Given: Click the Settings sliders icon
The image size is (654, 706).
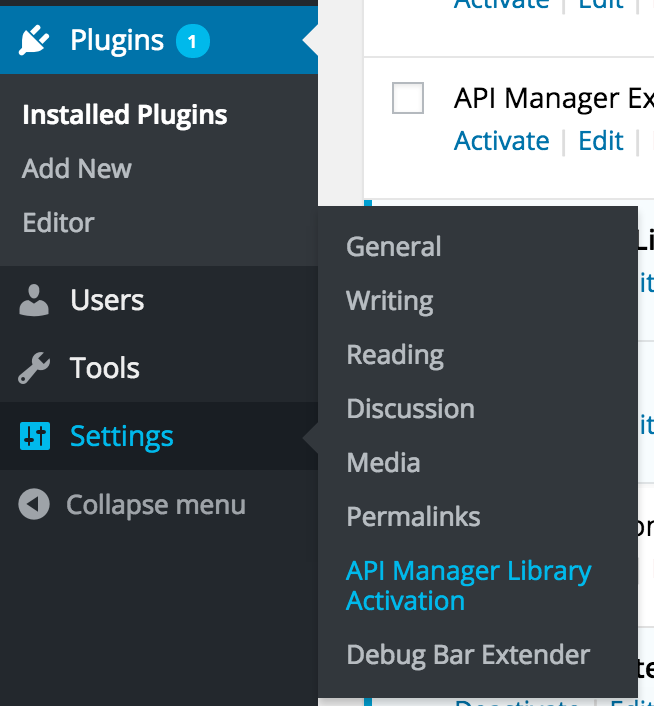Looking at the screenshot, I should (35, 436).
